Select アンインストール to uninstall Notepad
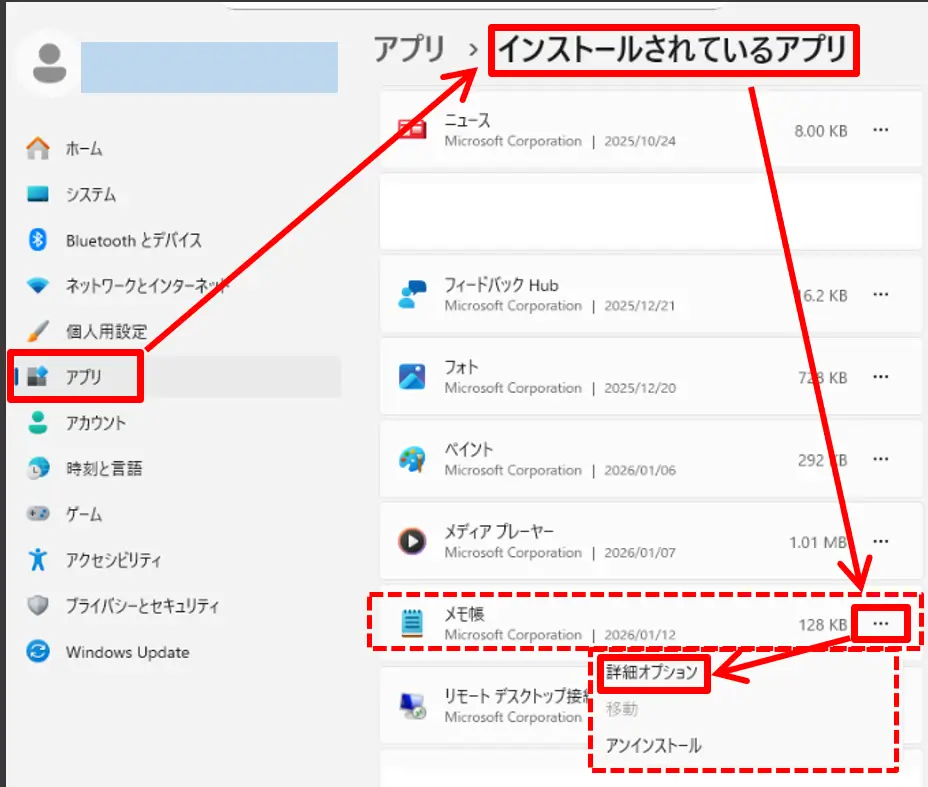Screen dimensions: 928x787 655,744
